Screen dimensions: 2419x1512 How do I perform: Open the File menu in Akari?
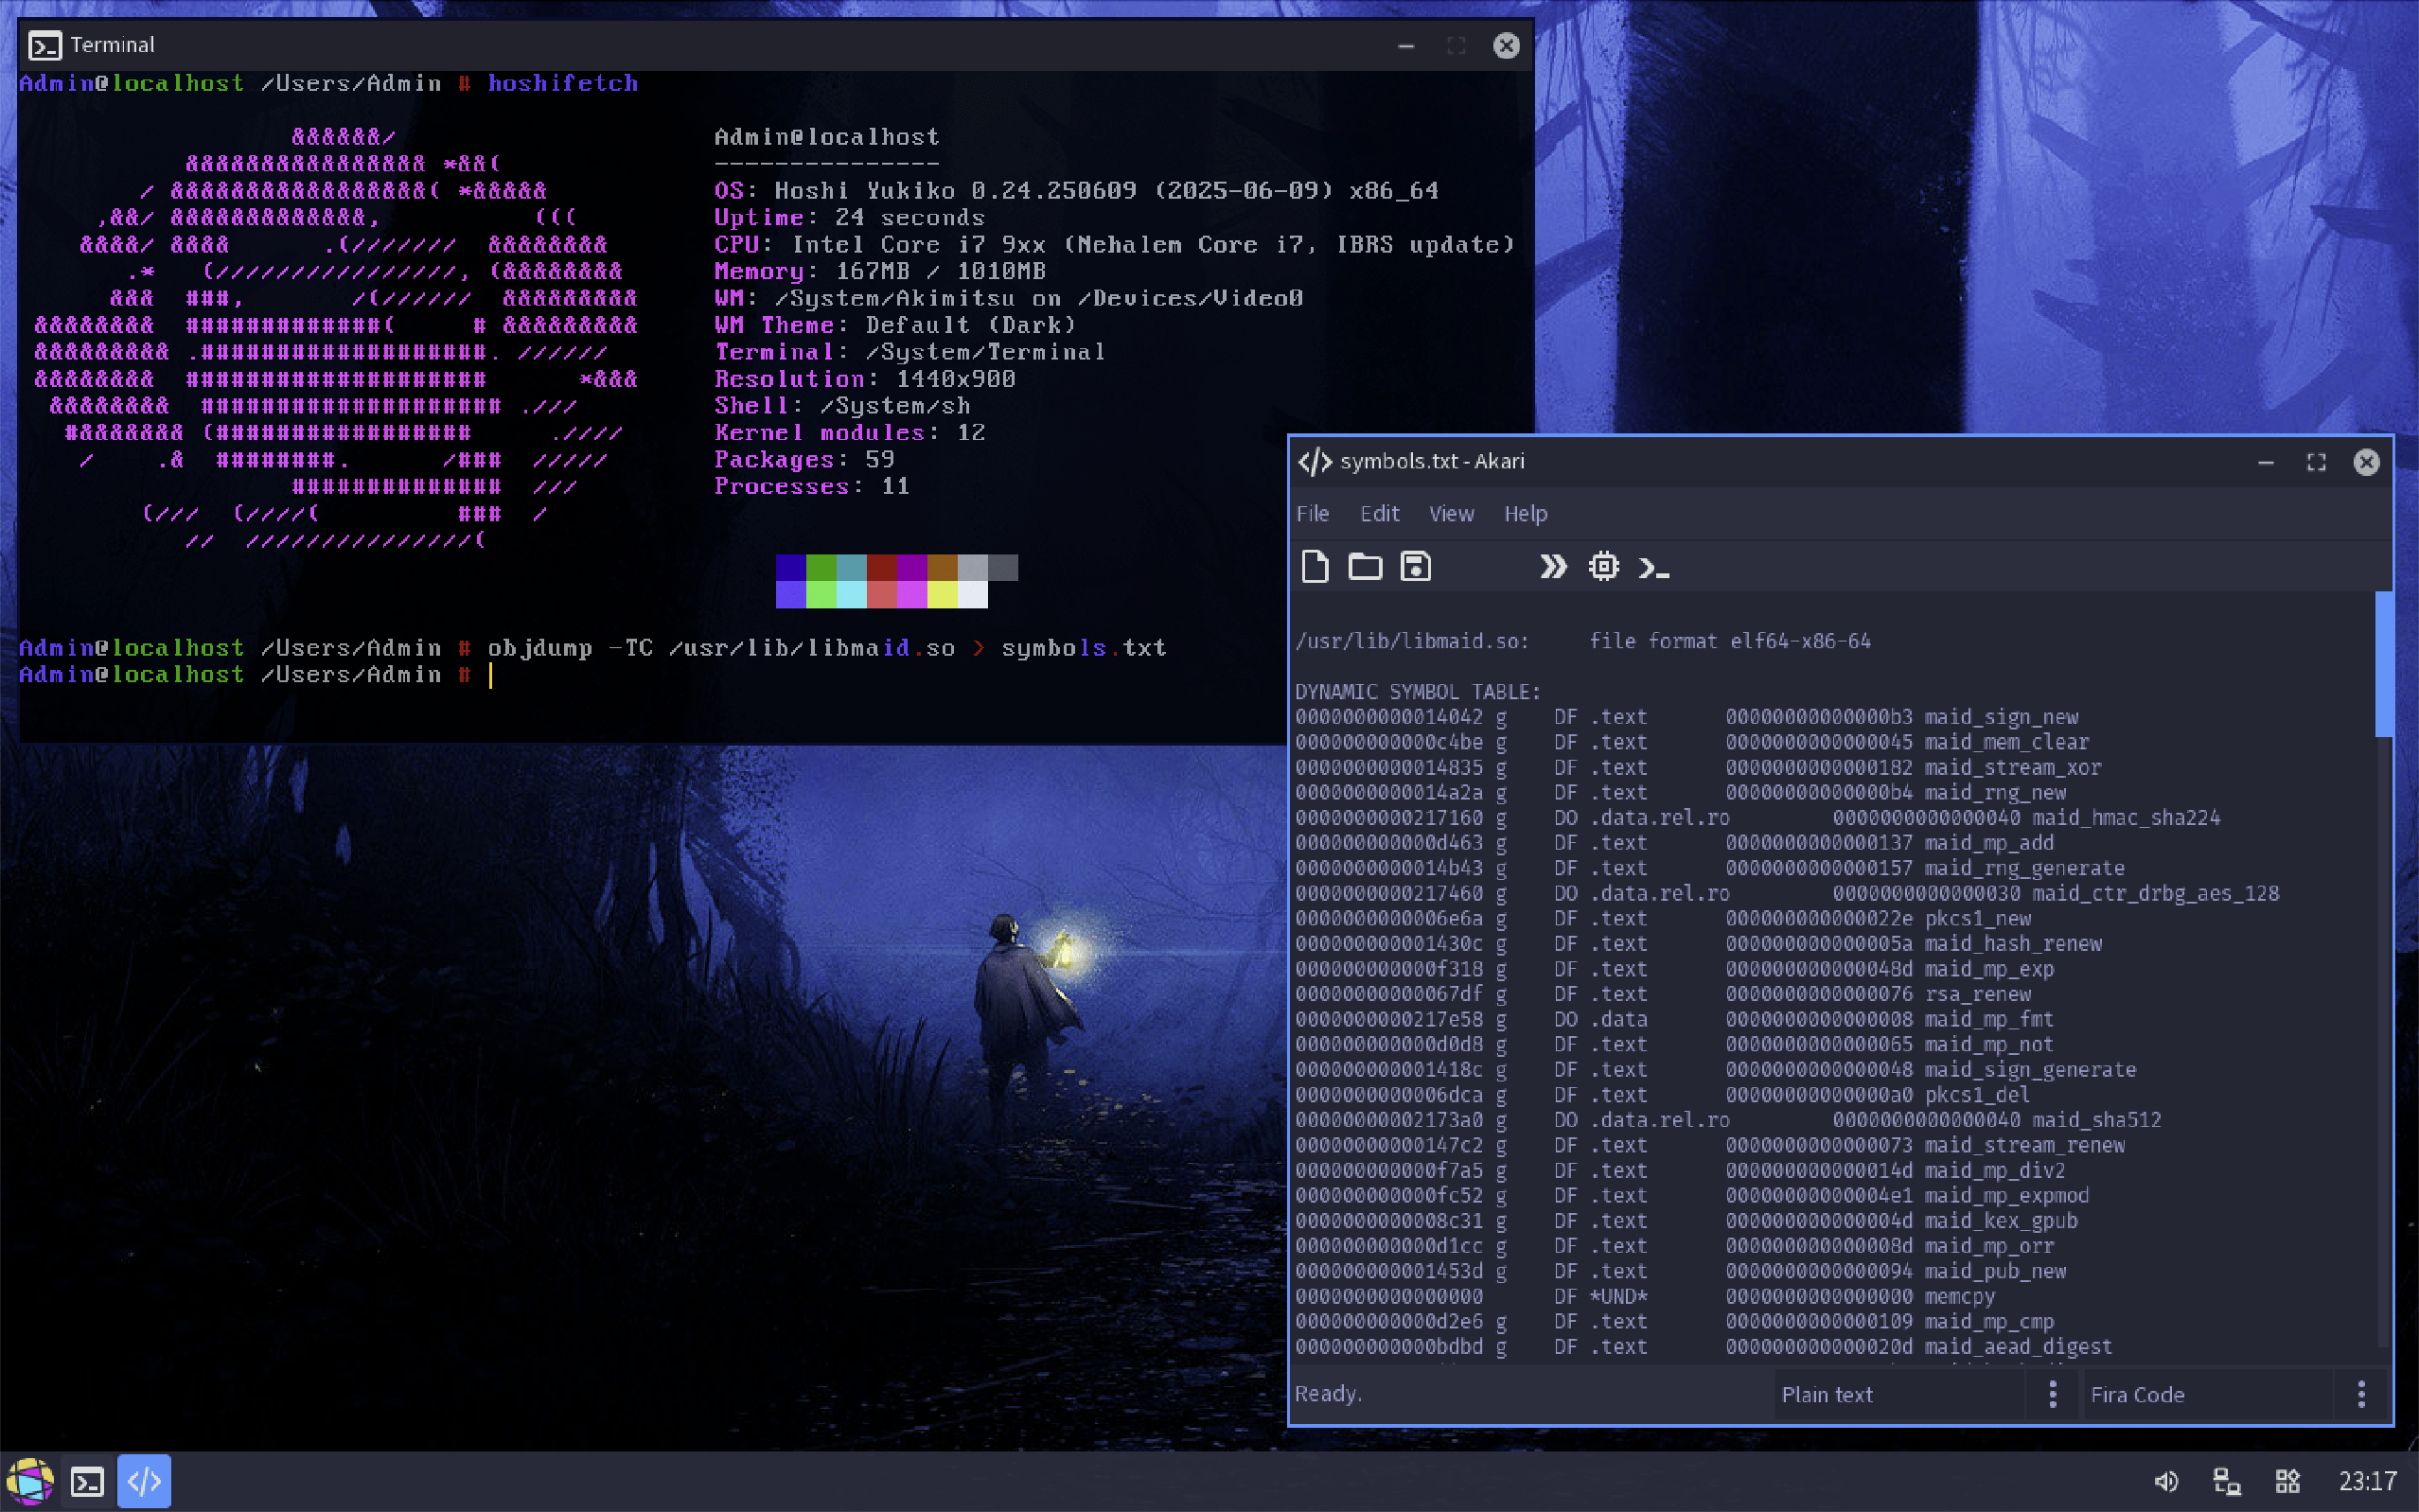point(1312,513)
